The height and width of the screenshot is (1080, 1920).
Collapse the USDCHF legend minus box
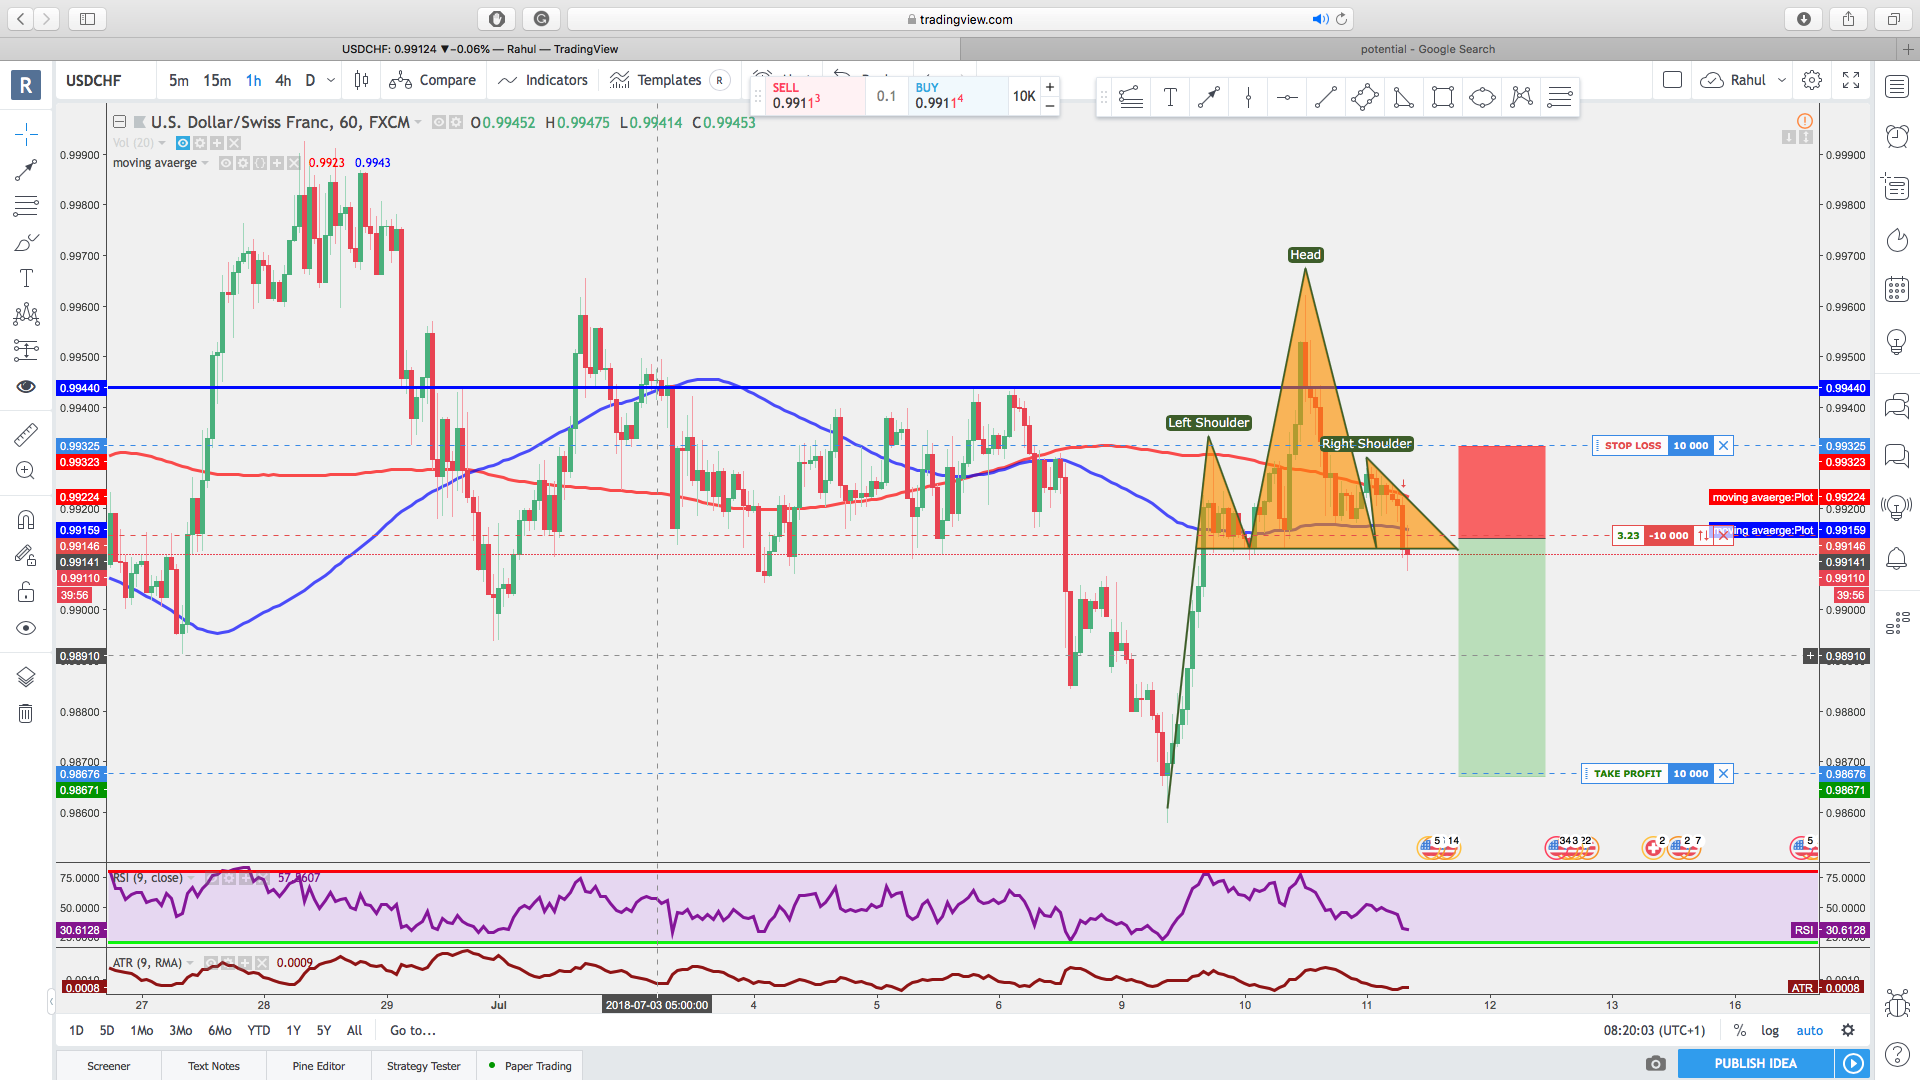[119, 122]
